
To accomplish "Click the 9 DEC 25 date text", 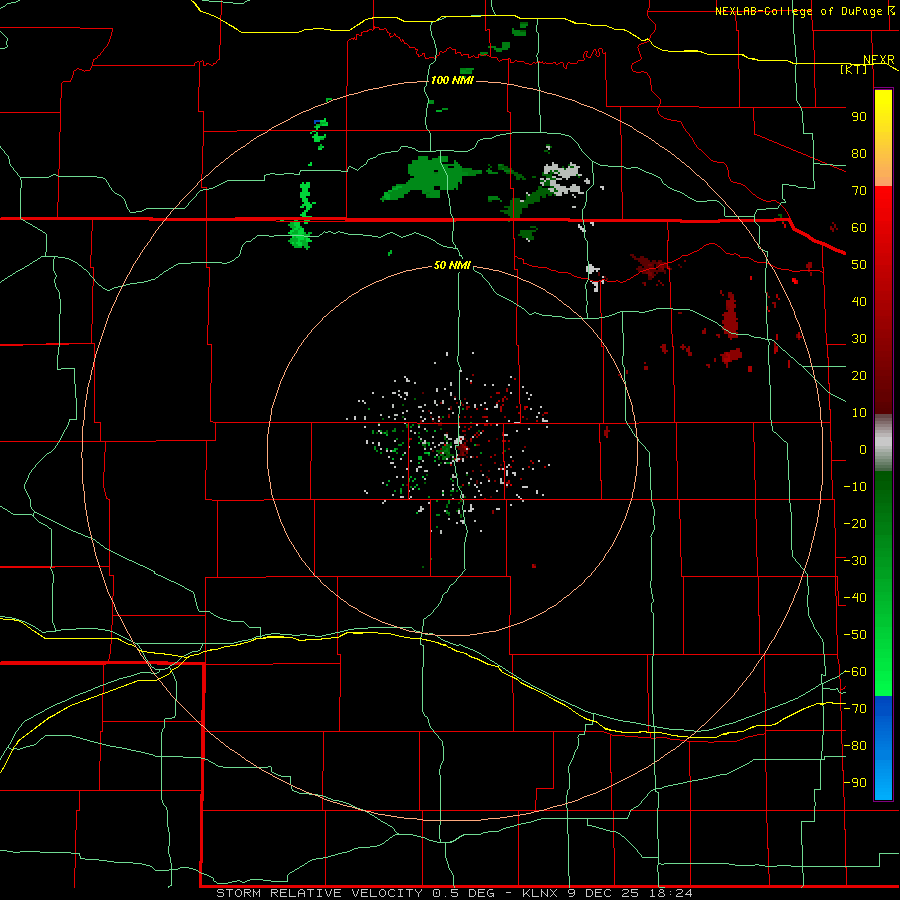I will pyautogui.click(x=604, y=893).
